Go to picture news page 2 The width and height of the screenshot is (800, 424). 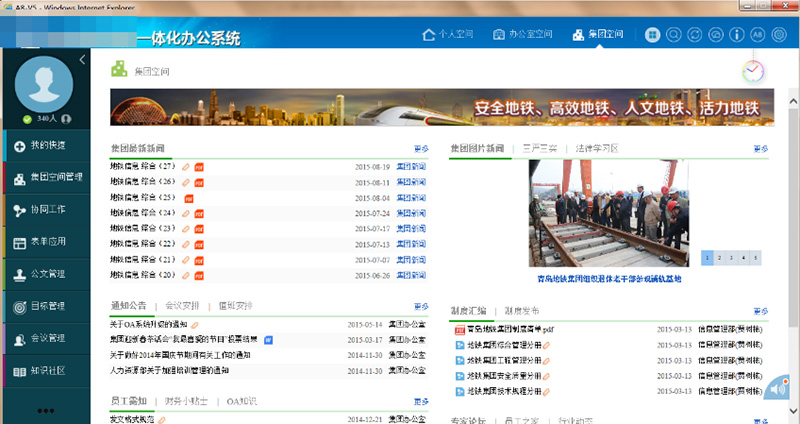pos(719,258)
